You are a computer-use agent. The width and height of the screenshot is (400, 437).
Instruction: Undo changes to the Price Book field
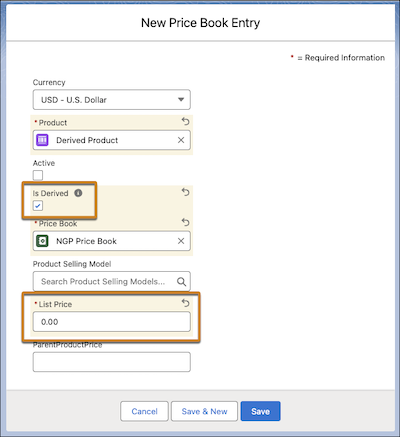point(186,222)
